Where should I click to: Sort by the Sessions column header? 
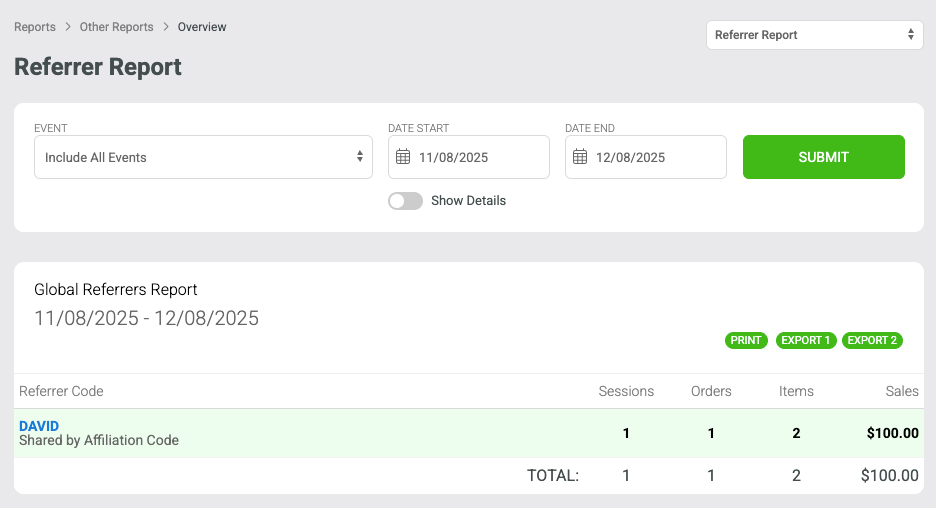tap(626, 391)
